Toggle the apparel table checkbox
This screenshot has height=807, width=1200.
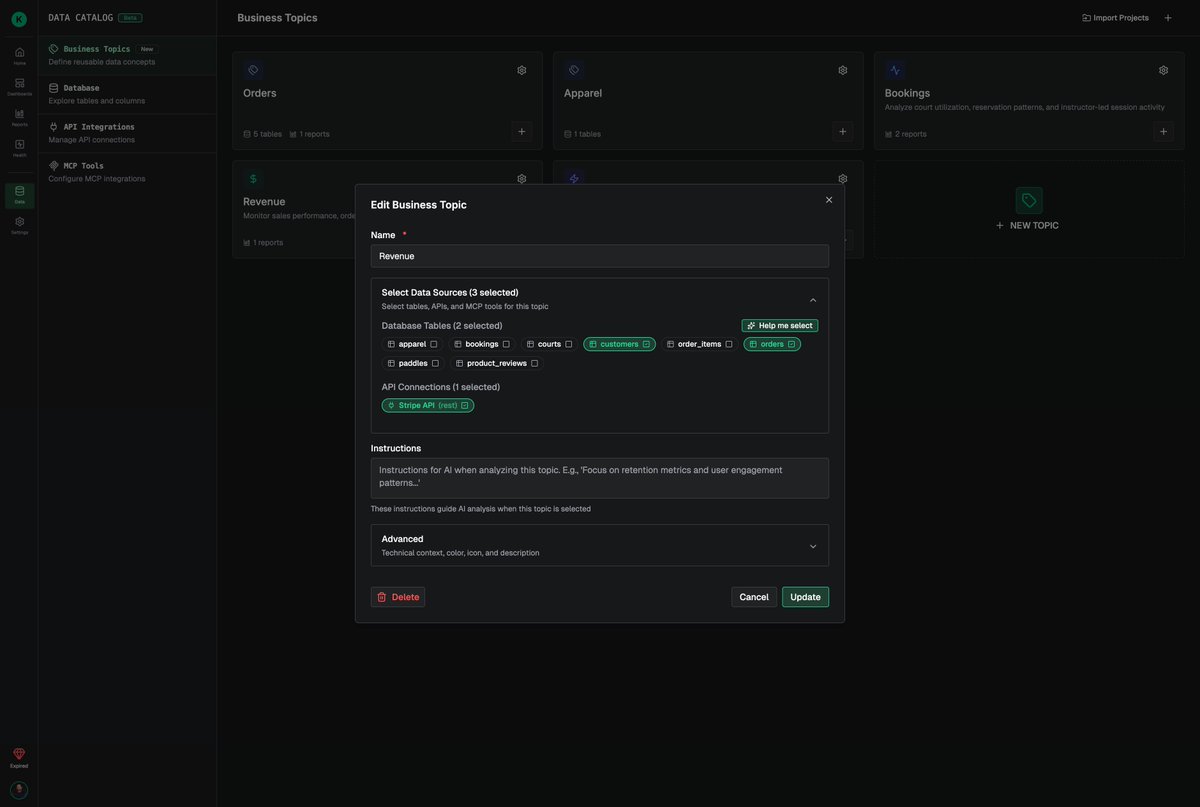[434, 344]
